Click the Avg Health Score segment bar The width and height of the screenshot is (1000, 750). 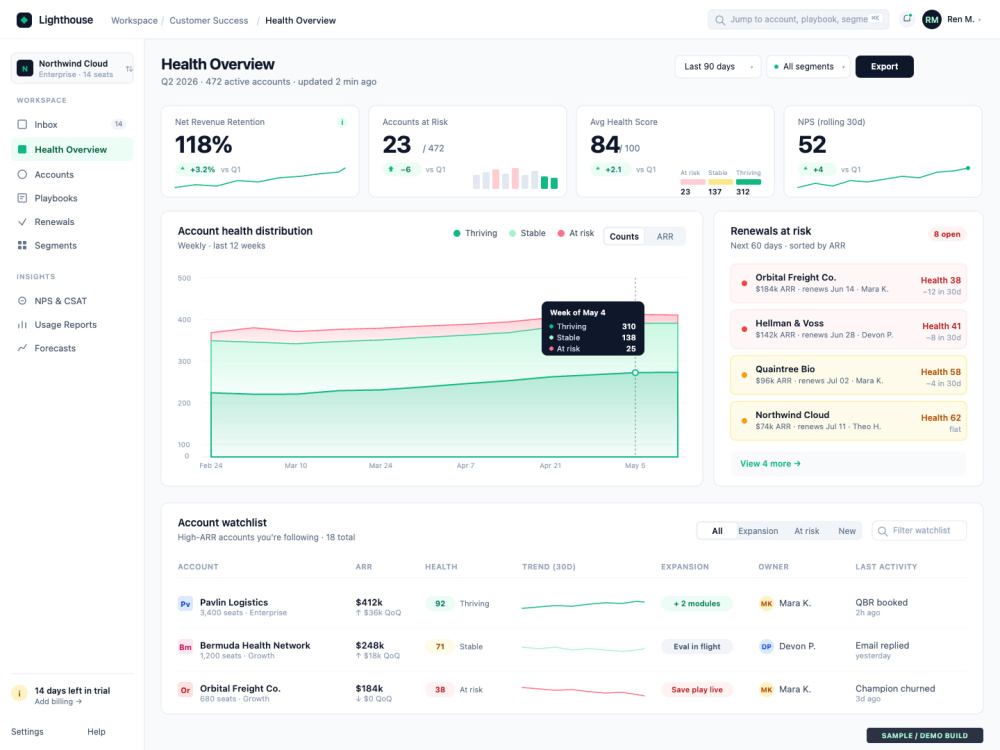720,182
